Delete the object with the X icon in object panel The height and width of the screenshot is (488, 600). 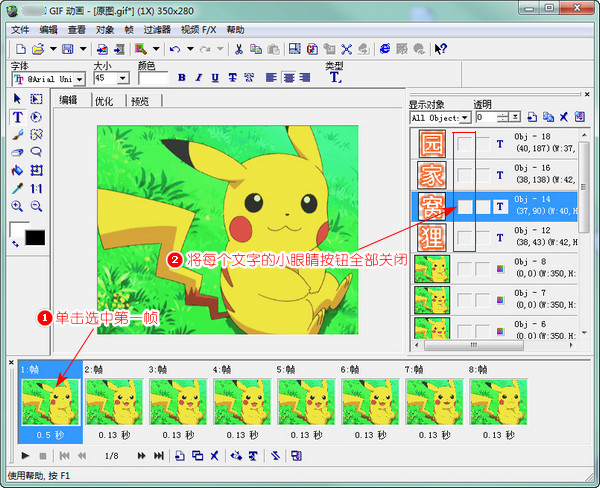tap(563, 117)
